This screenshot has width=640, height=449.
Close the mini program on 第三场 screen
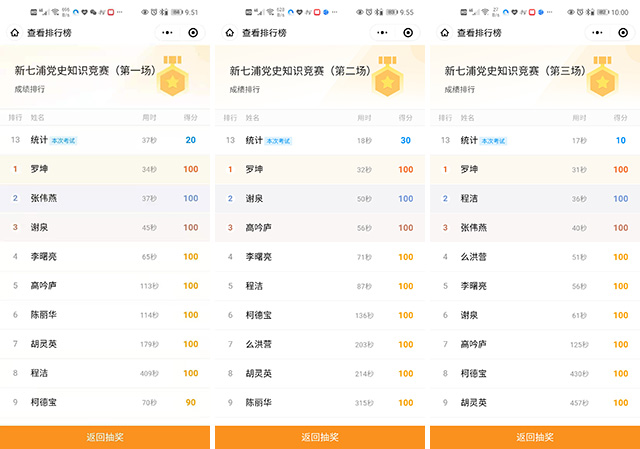623,32
